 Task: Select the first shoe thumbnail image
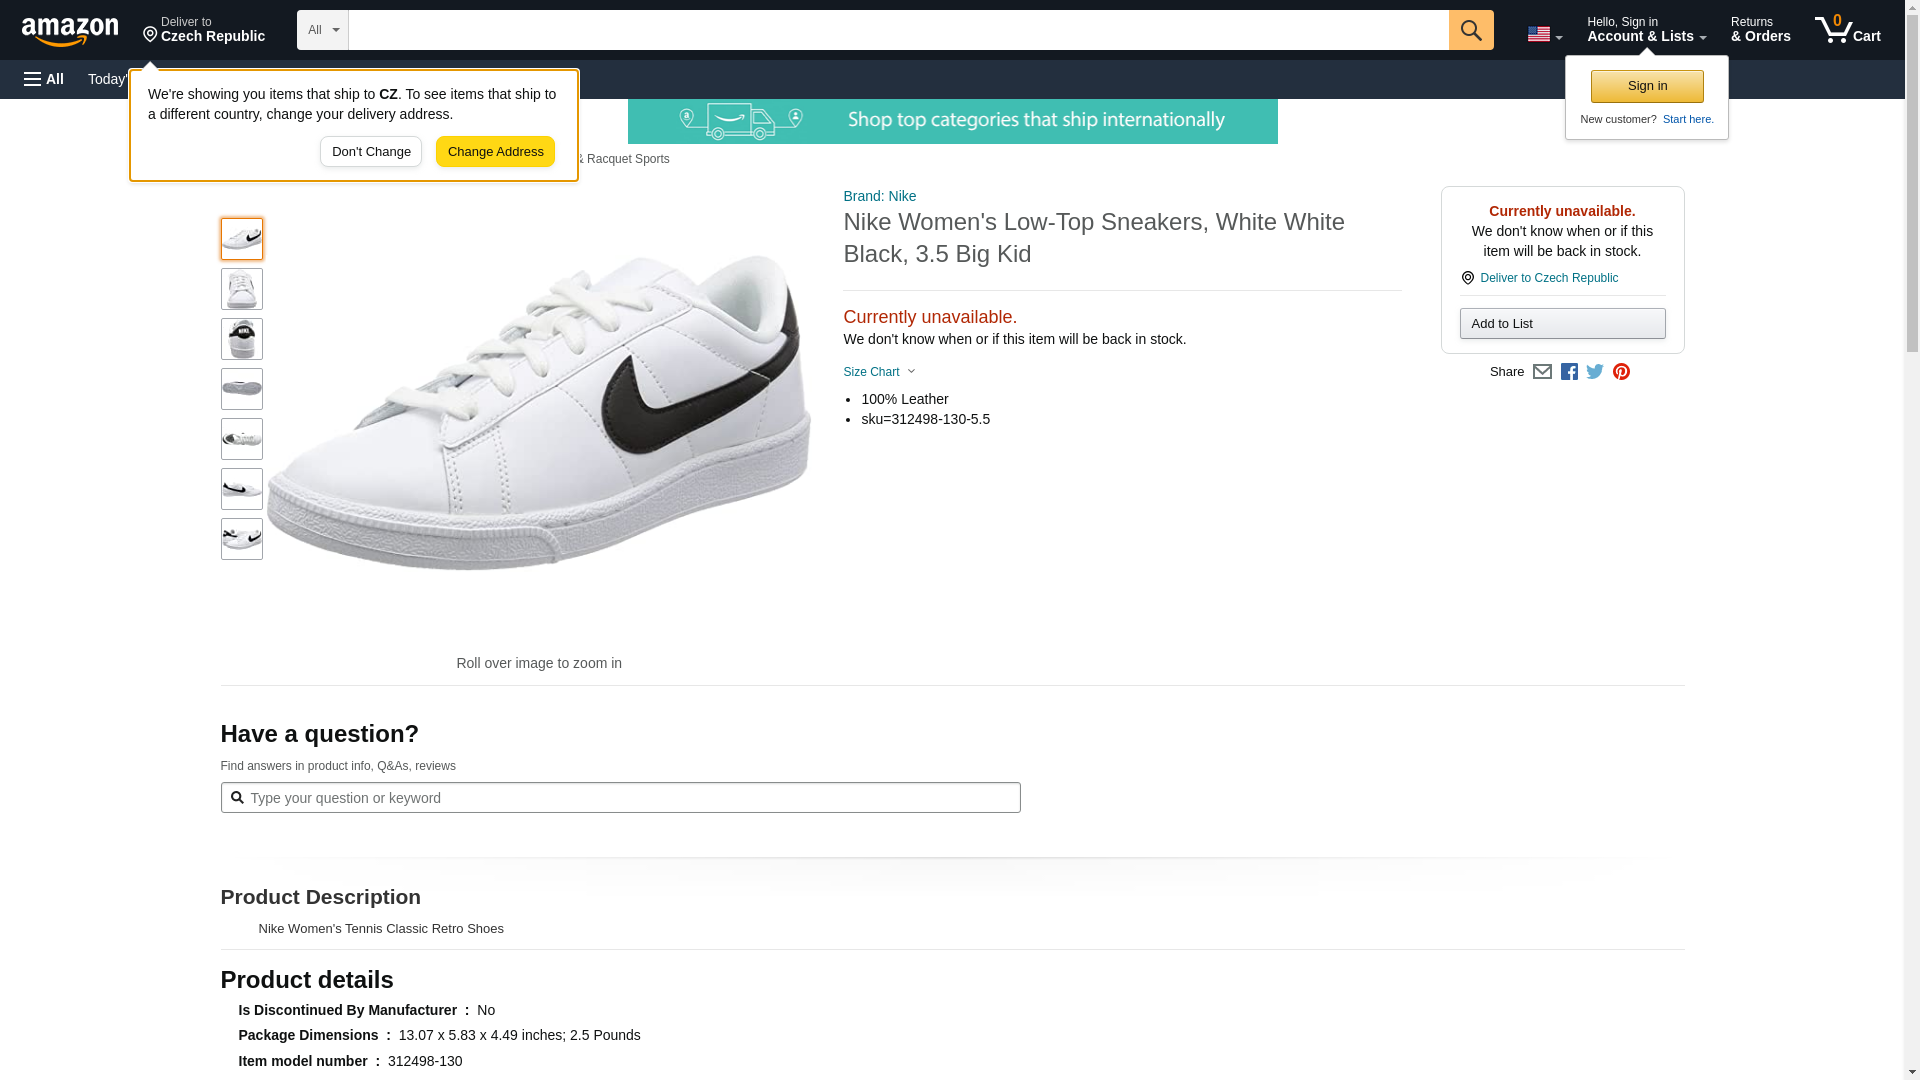pyautogui.click(x=242, y=239)
